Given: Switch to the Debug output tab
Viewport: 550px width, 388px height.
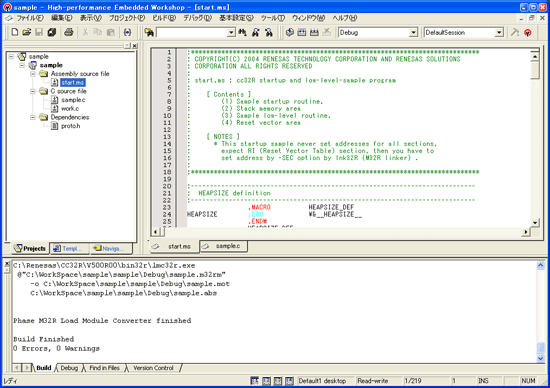Looking at the screenshot, I should 69,368.
